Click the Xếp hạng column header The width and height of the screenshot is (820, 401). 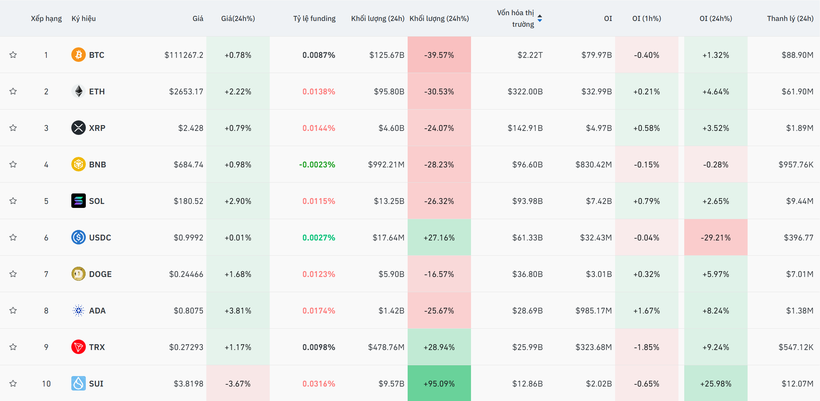tap(46, 18)
